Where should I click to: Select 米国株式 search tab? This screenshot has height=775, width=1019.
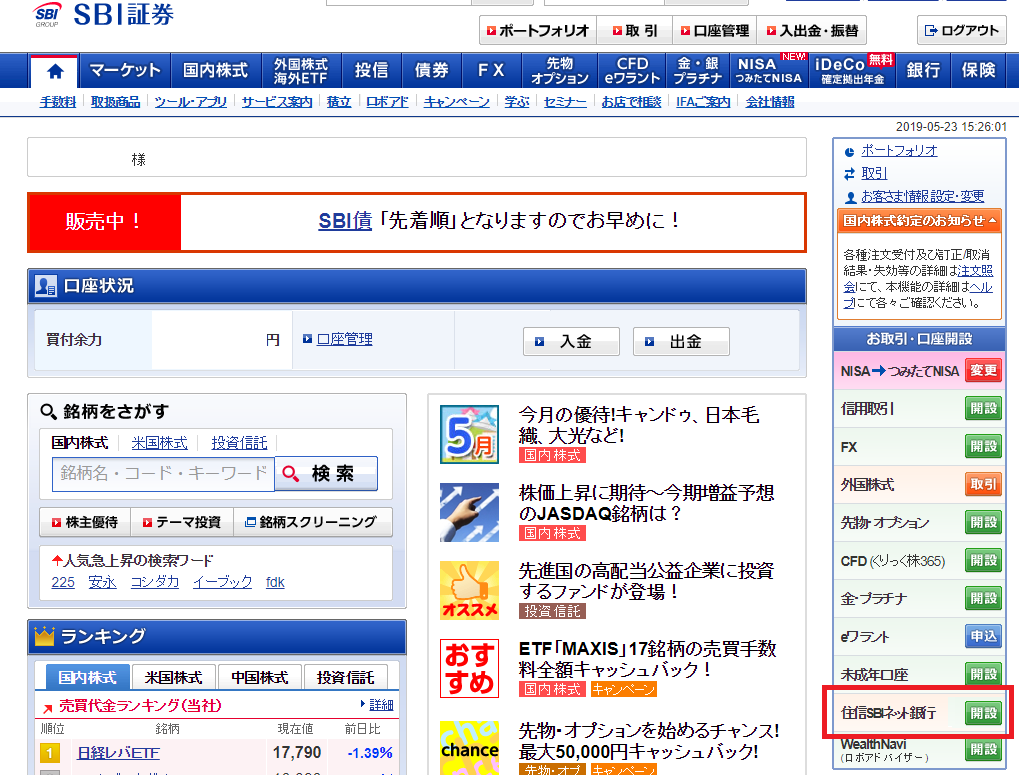click(x=159, y=443)
